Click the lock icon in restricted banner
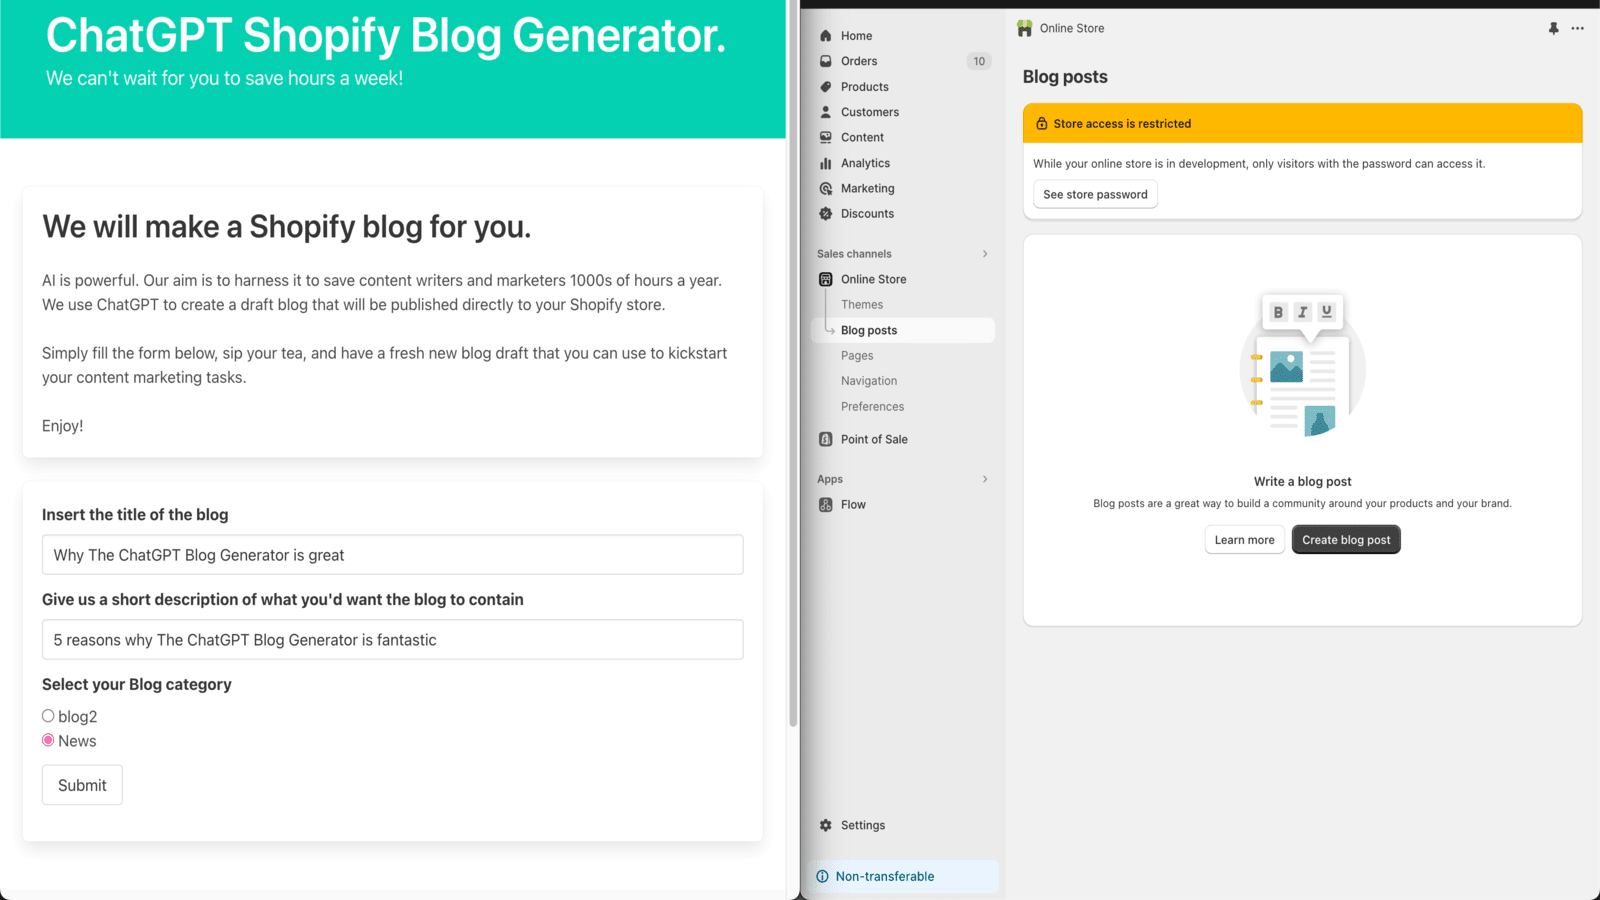Screen dimensions: 1600x900 pyautogui.click(x=1042, y=124)
